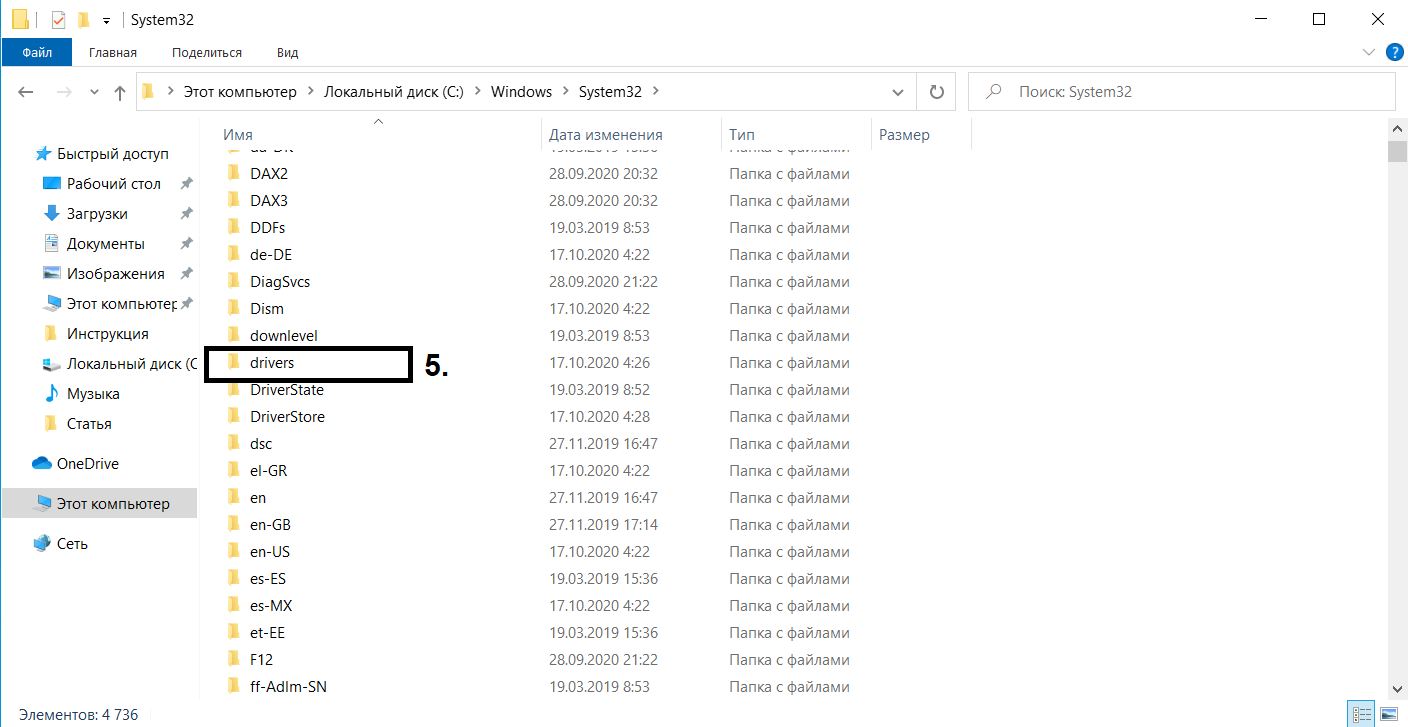
Task: Click the Forward navigation arrow
Action: click(63, 92)
